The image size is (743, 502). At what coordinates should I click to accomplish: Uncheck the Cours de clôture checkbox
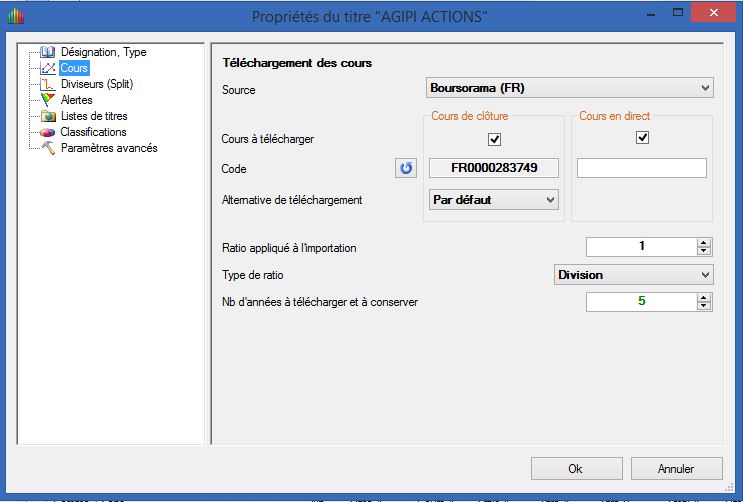[494, 138]
